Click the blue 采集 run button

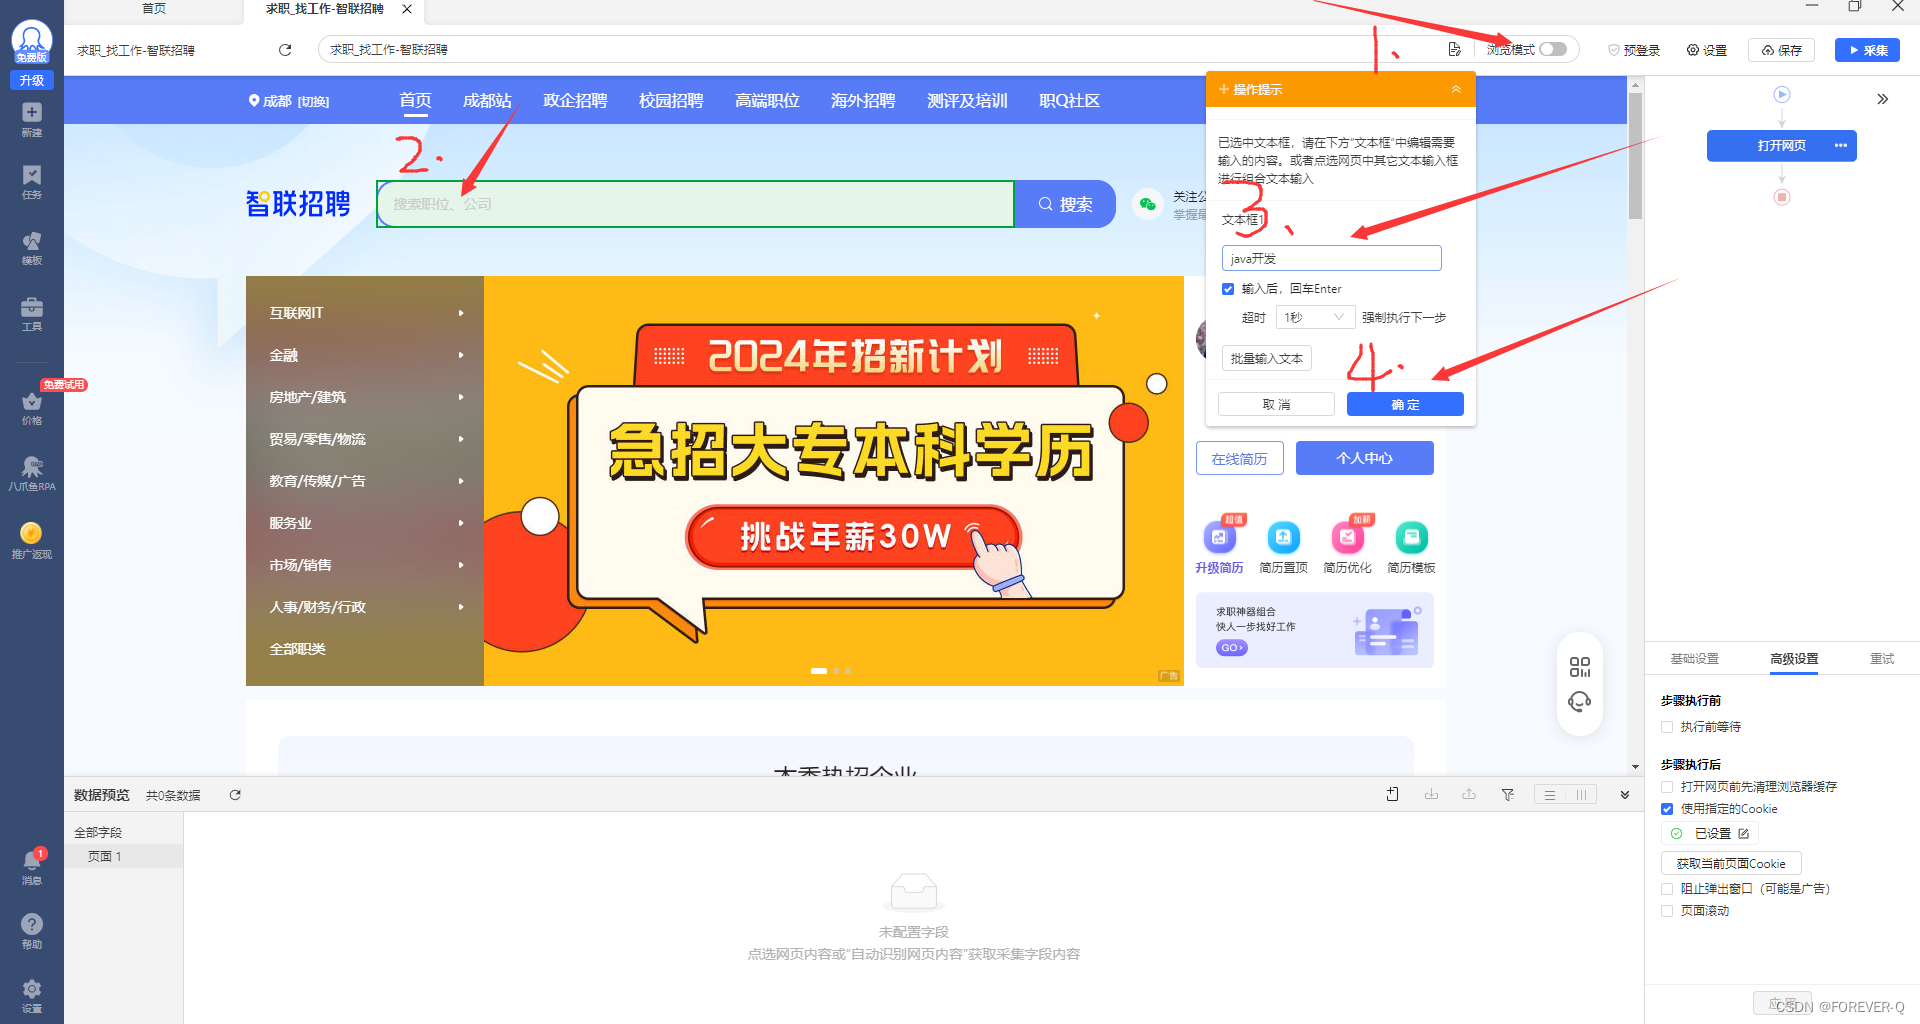(1867, 50)
